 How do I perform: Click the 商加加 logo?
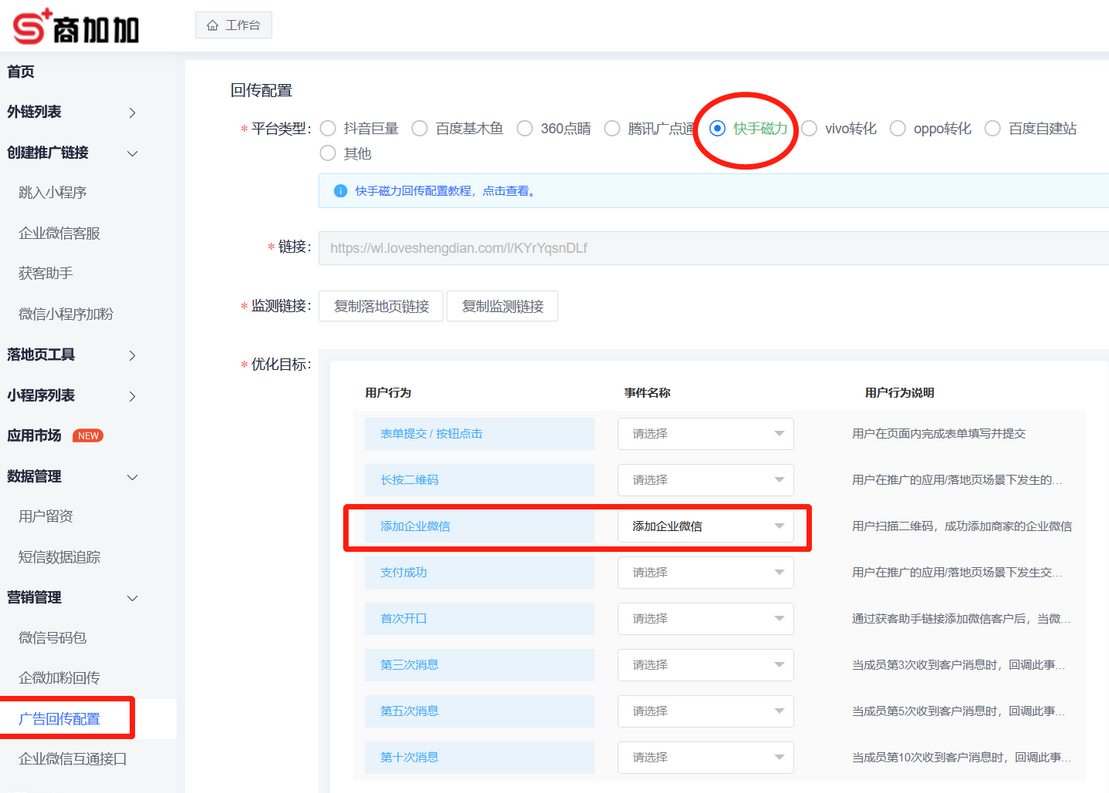click(x=76, y=27)
